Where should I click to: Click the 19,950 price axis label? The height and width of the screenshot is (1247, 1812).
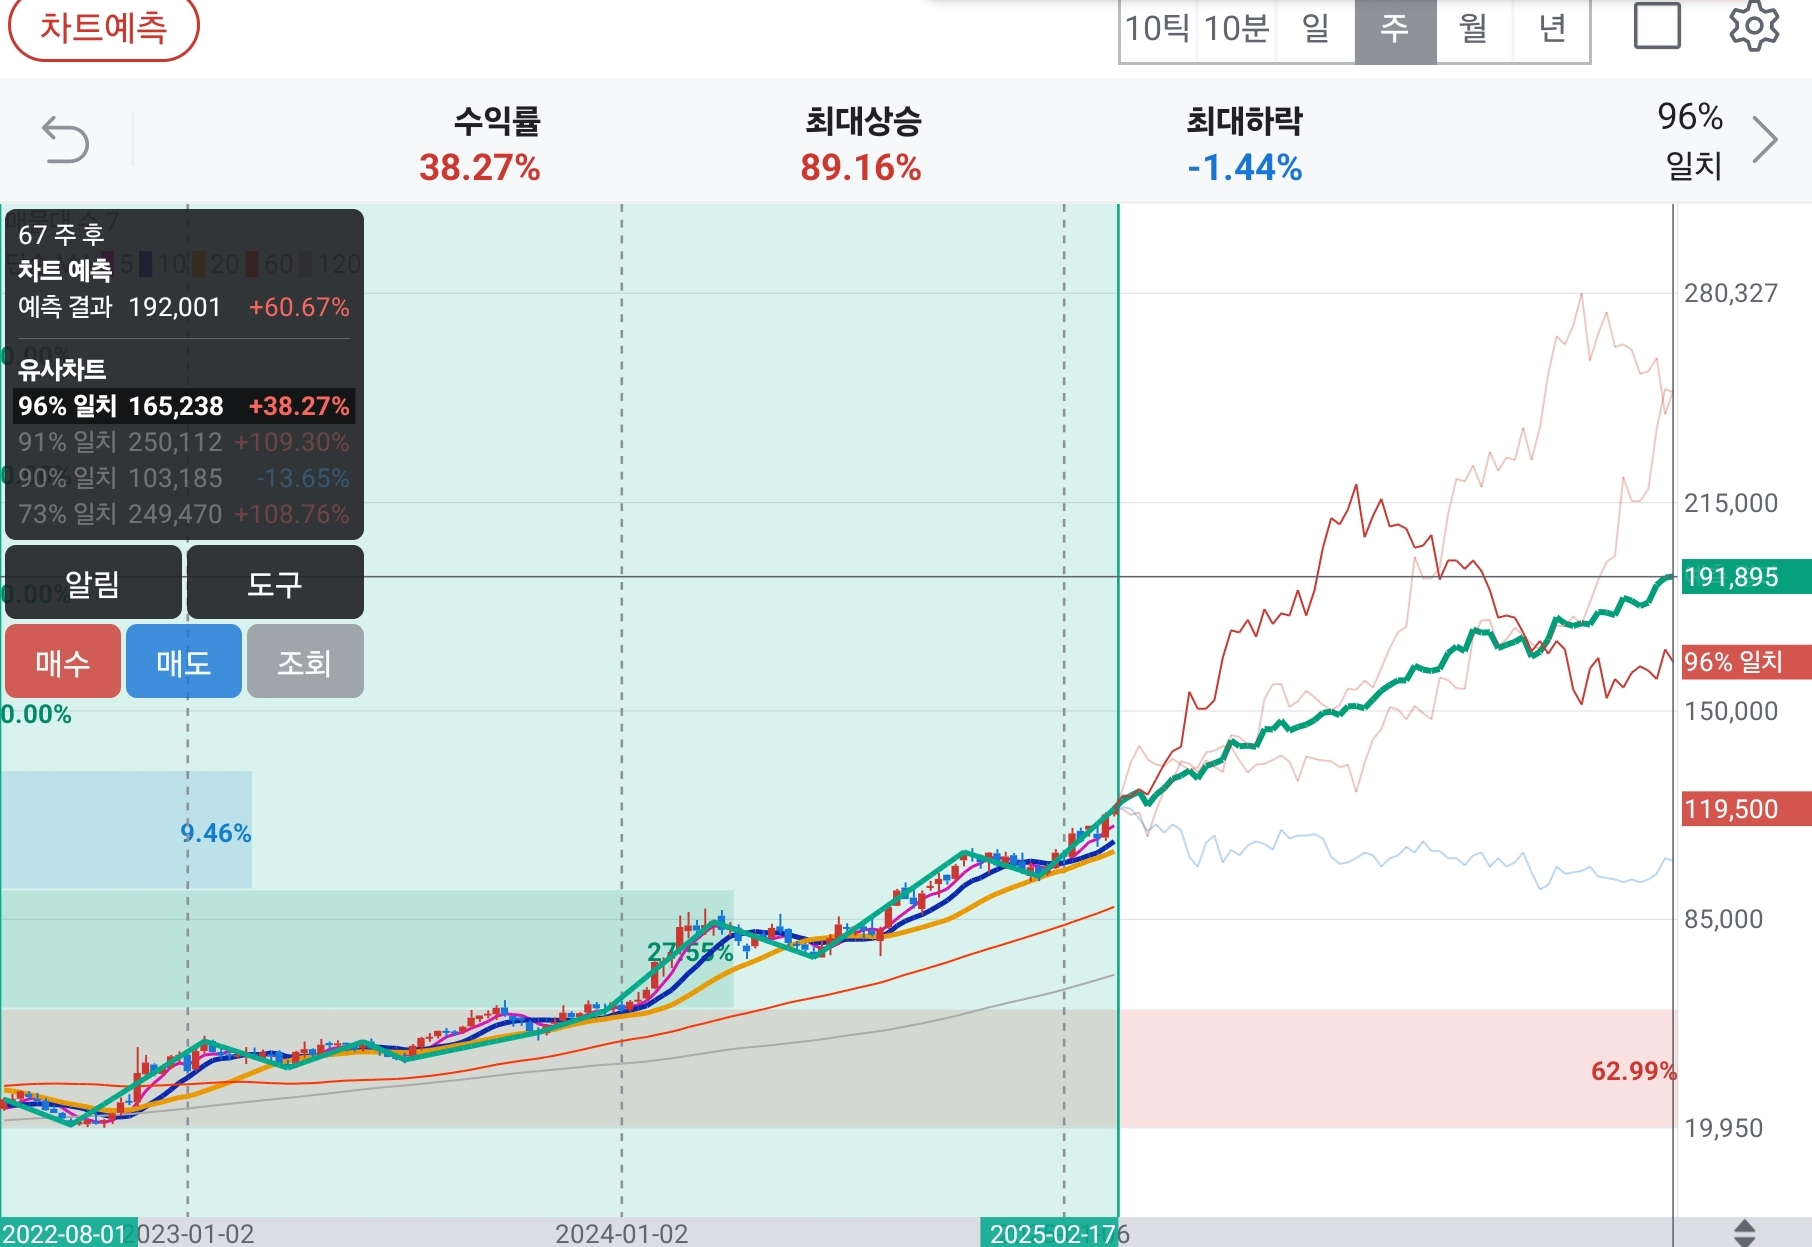1724,1128
